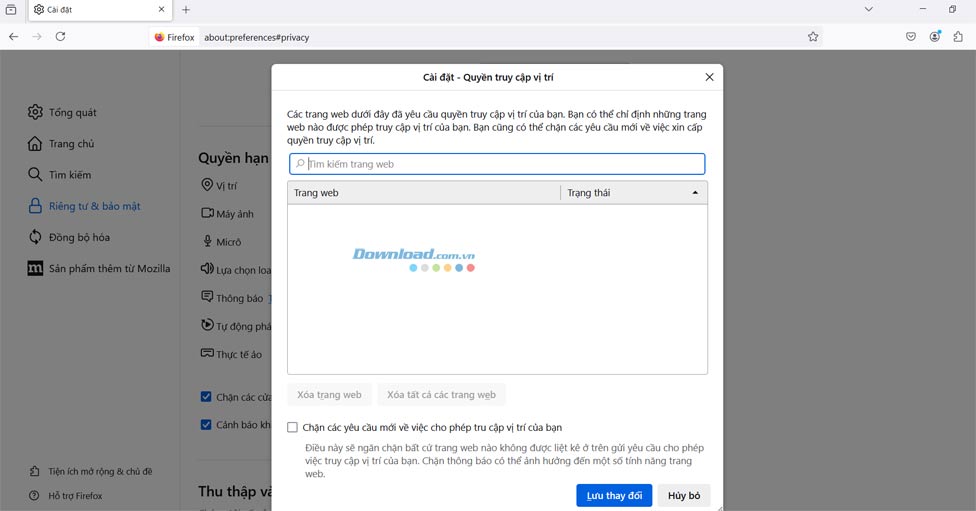
Task: Open the Firefox View icon at tab bar left
Action: 11,9
